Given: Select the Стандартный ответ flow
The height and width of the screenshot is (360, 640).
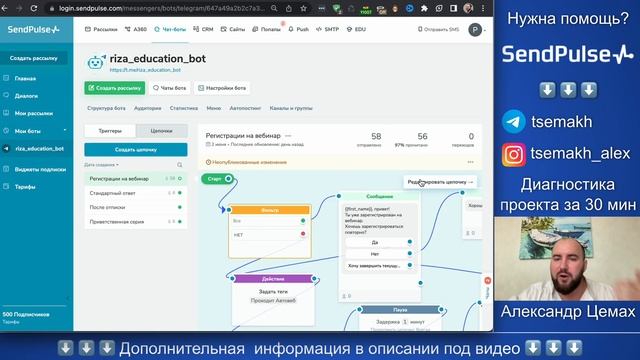Looking at the screenshot, I should [x=136, y=193].
